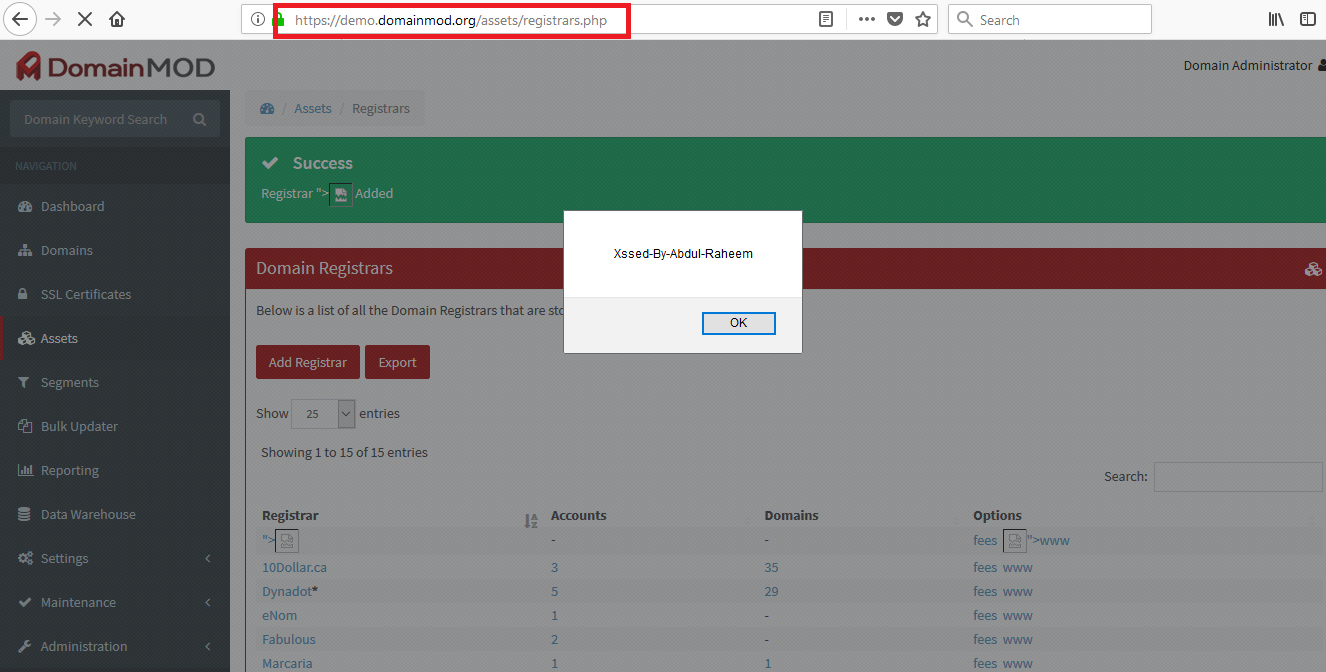Click the green padlock in address bar
The width and height of the screenshot is (1326, 672).
(x=279, y=19)
